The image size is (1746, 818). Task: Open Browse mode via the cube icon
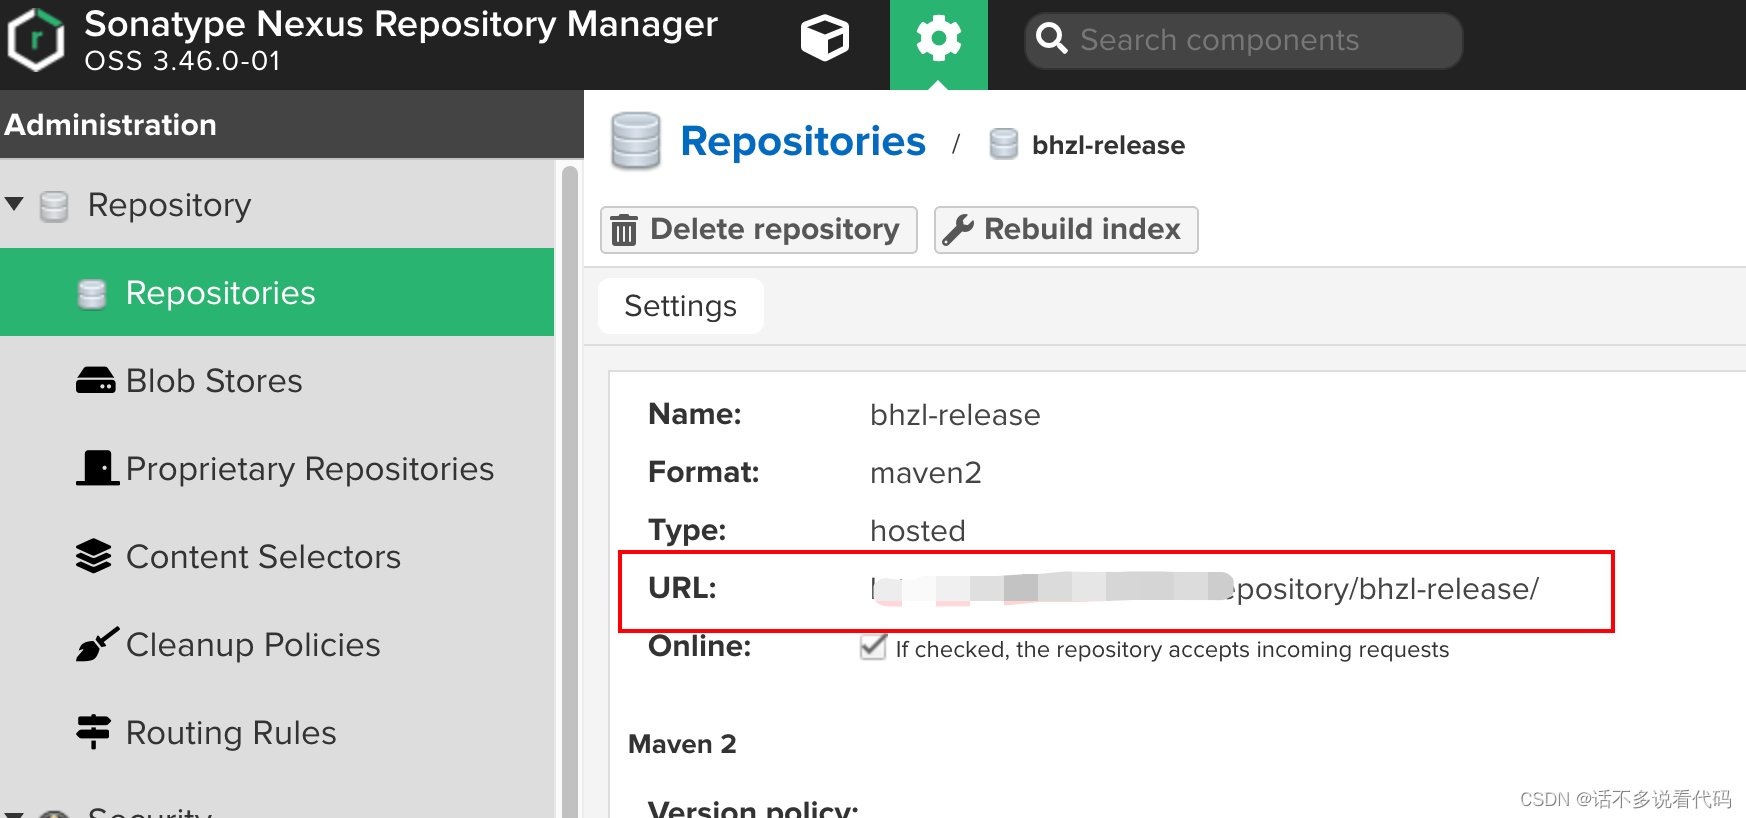(x=825, y=40)
